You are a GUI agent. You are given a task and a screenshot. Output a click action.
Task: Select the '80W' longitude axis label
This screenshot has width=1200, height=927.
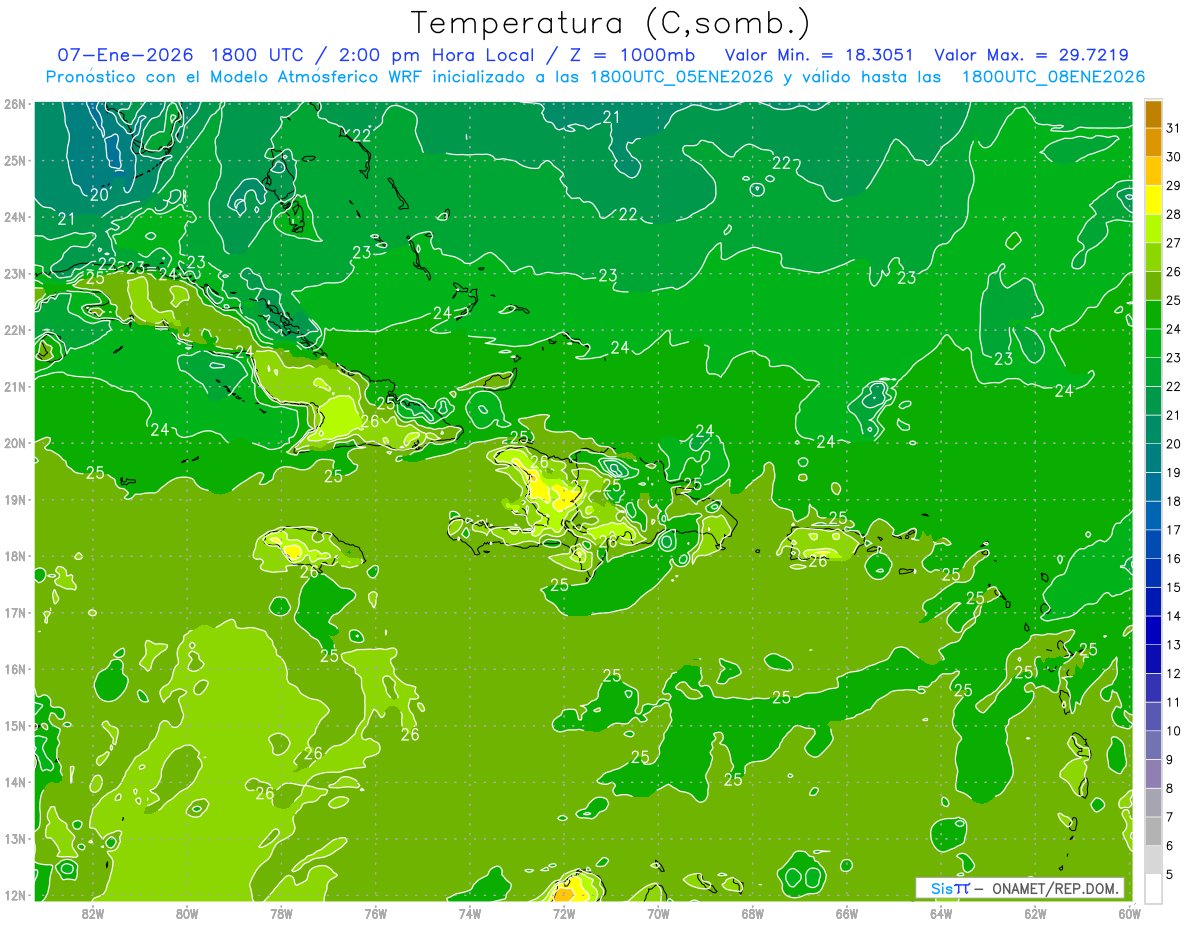click(x=187, y=913)
